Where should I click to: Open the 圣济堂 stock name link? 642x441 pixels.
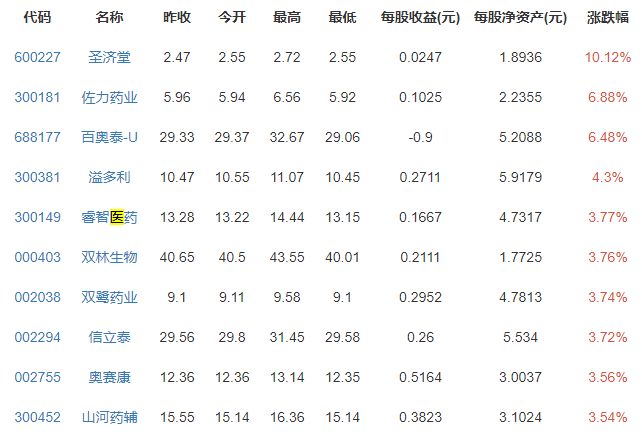tap(109, 57)
